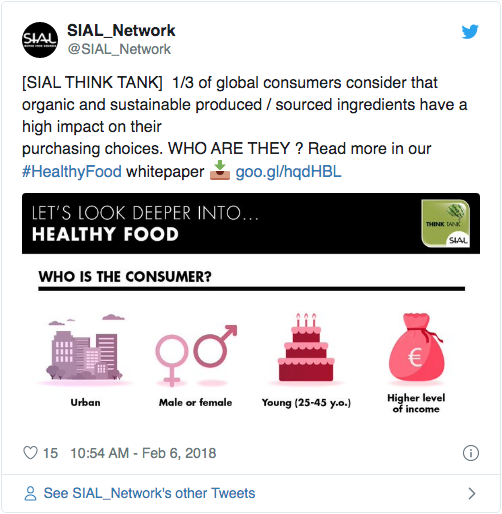Click the Healthy Food black banner image

[x=251, y=223]
